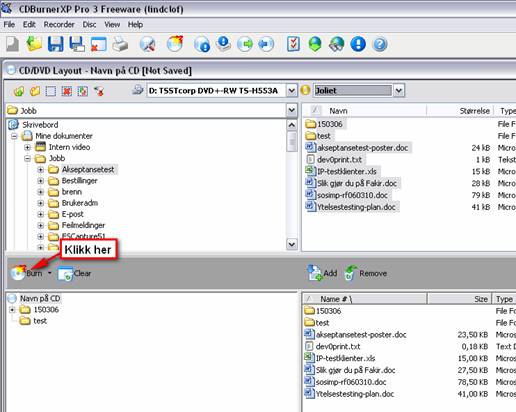The image size is (516, 412).
Task: Expand the 150306 node in CD tree
Action: pyautogui.click(x=12, y=310)
